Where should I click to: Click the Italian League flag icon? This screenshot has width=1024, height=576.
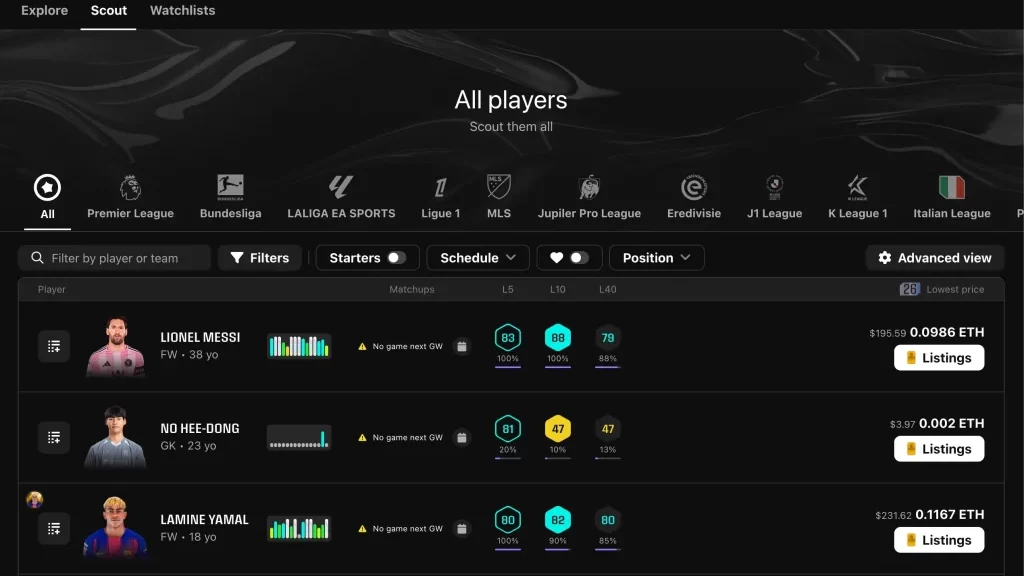[x=951, y=187]
